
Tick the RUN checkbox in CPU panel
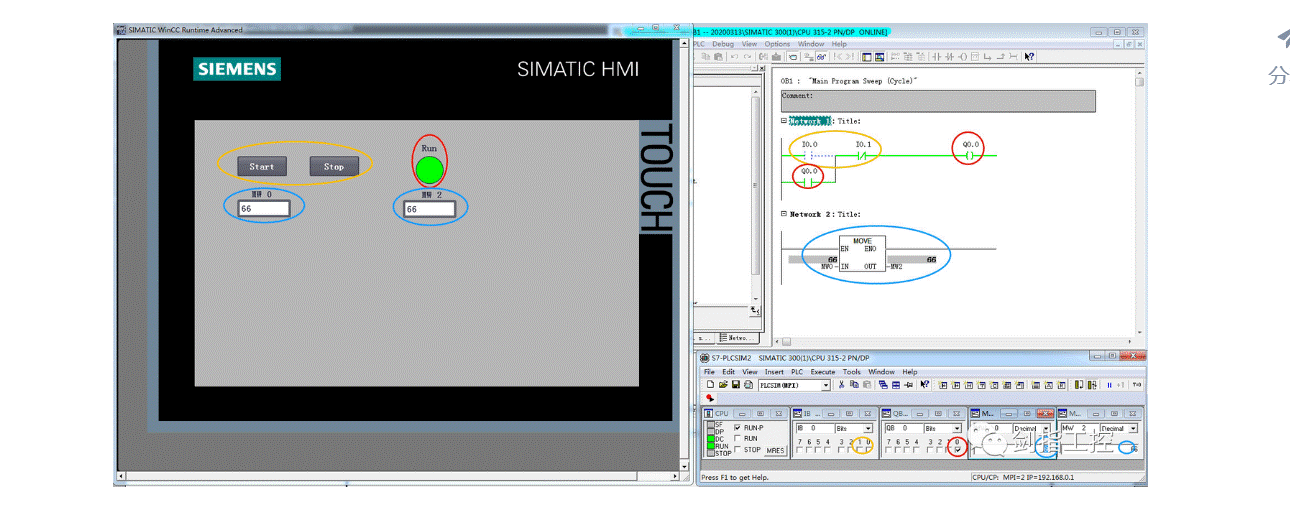[x=738, y=438]
